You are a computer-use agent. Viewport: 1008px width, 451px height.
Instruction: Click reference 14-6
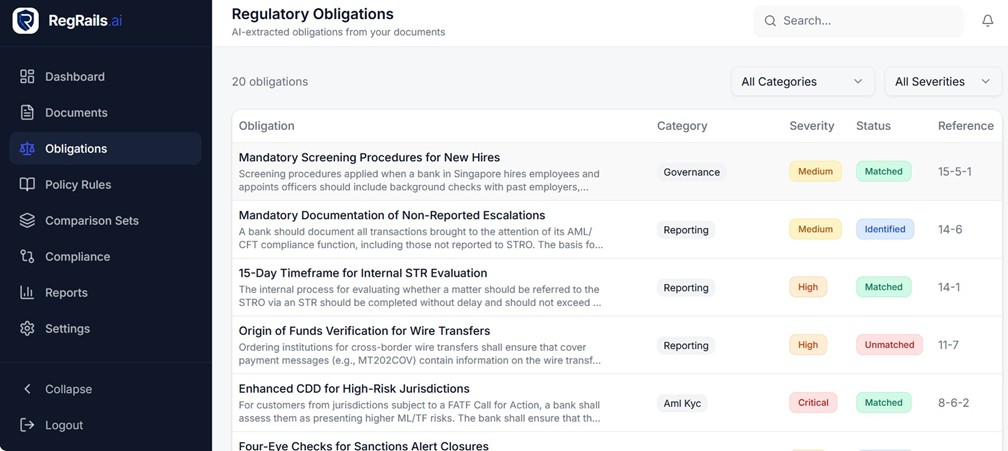950,229
